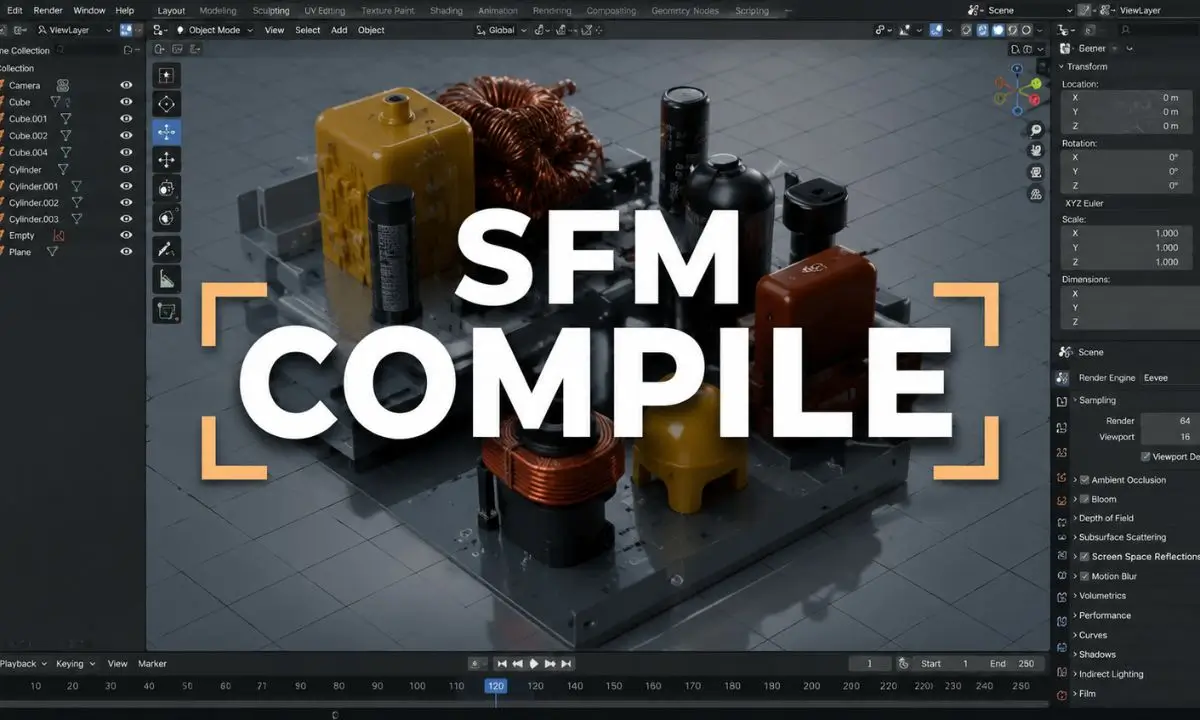Hide the Camera object in outliner

(126, 85)
